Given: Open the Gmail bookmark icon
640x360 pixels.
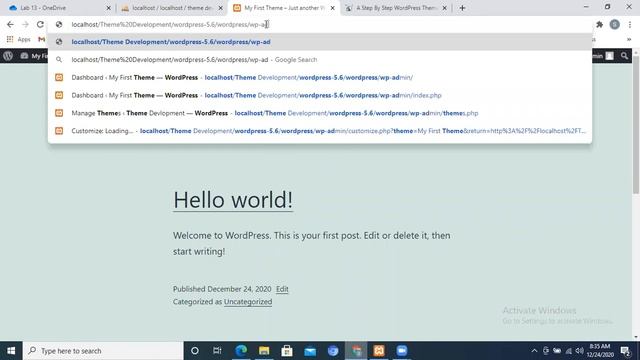Looking at the screenshot, I should pyautogui.click(x=41, y=40).
